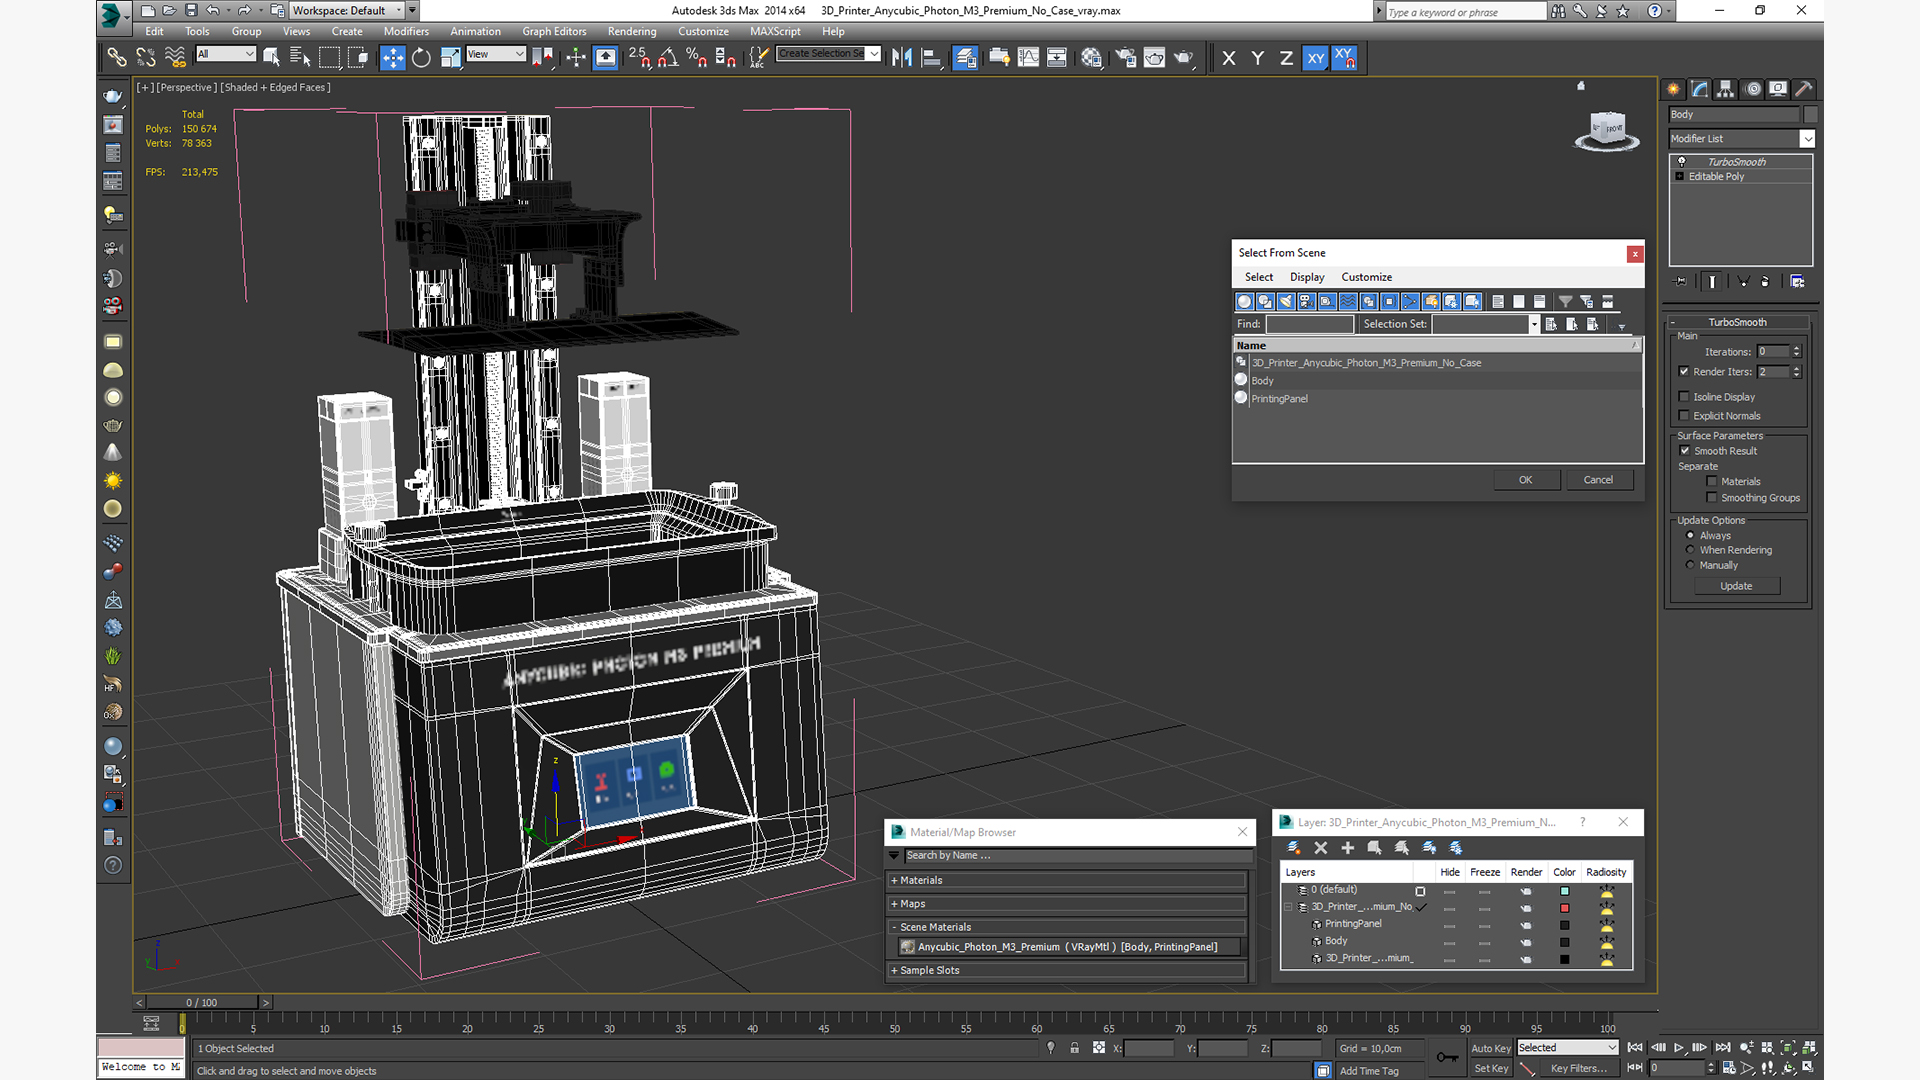Image resolution: width=1920 pixels, height=1080 pixels.
Task: Open the key filter Selected dropdown
Action: [x=1567, y=1048]
